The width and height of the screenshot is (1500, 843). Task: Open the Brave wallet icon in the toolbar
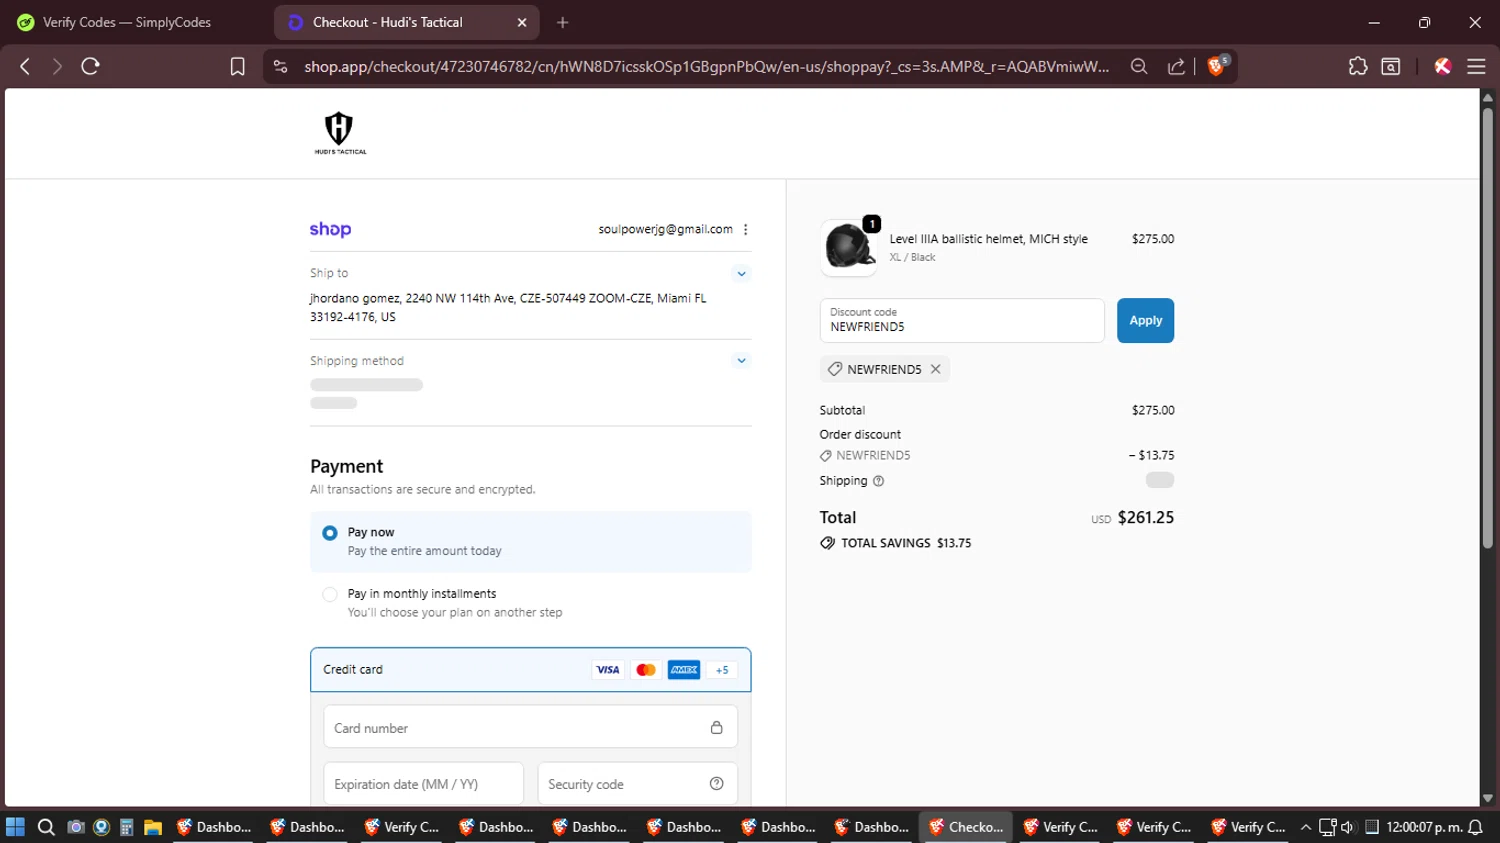point(1391,66)
